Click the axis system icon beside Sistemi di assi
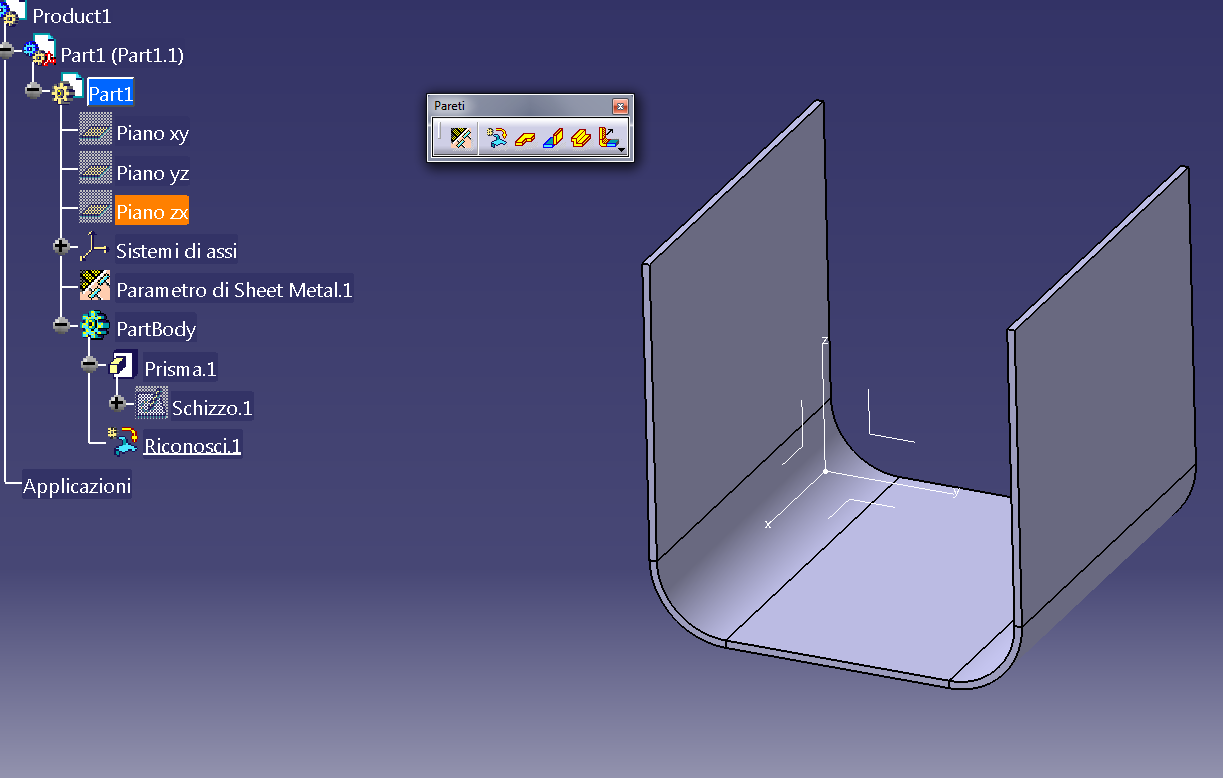Screen dimensions: 1223x778 pyautogui.click(x=95, y=246)
